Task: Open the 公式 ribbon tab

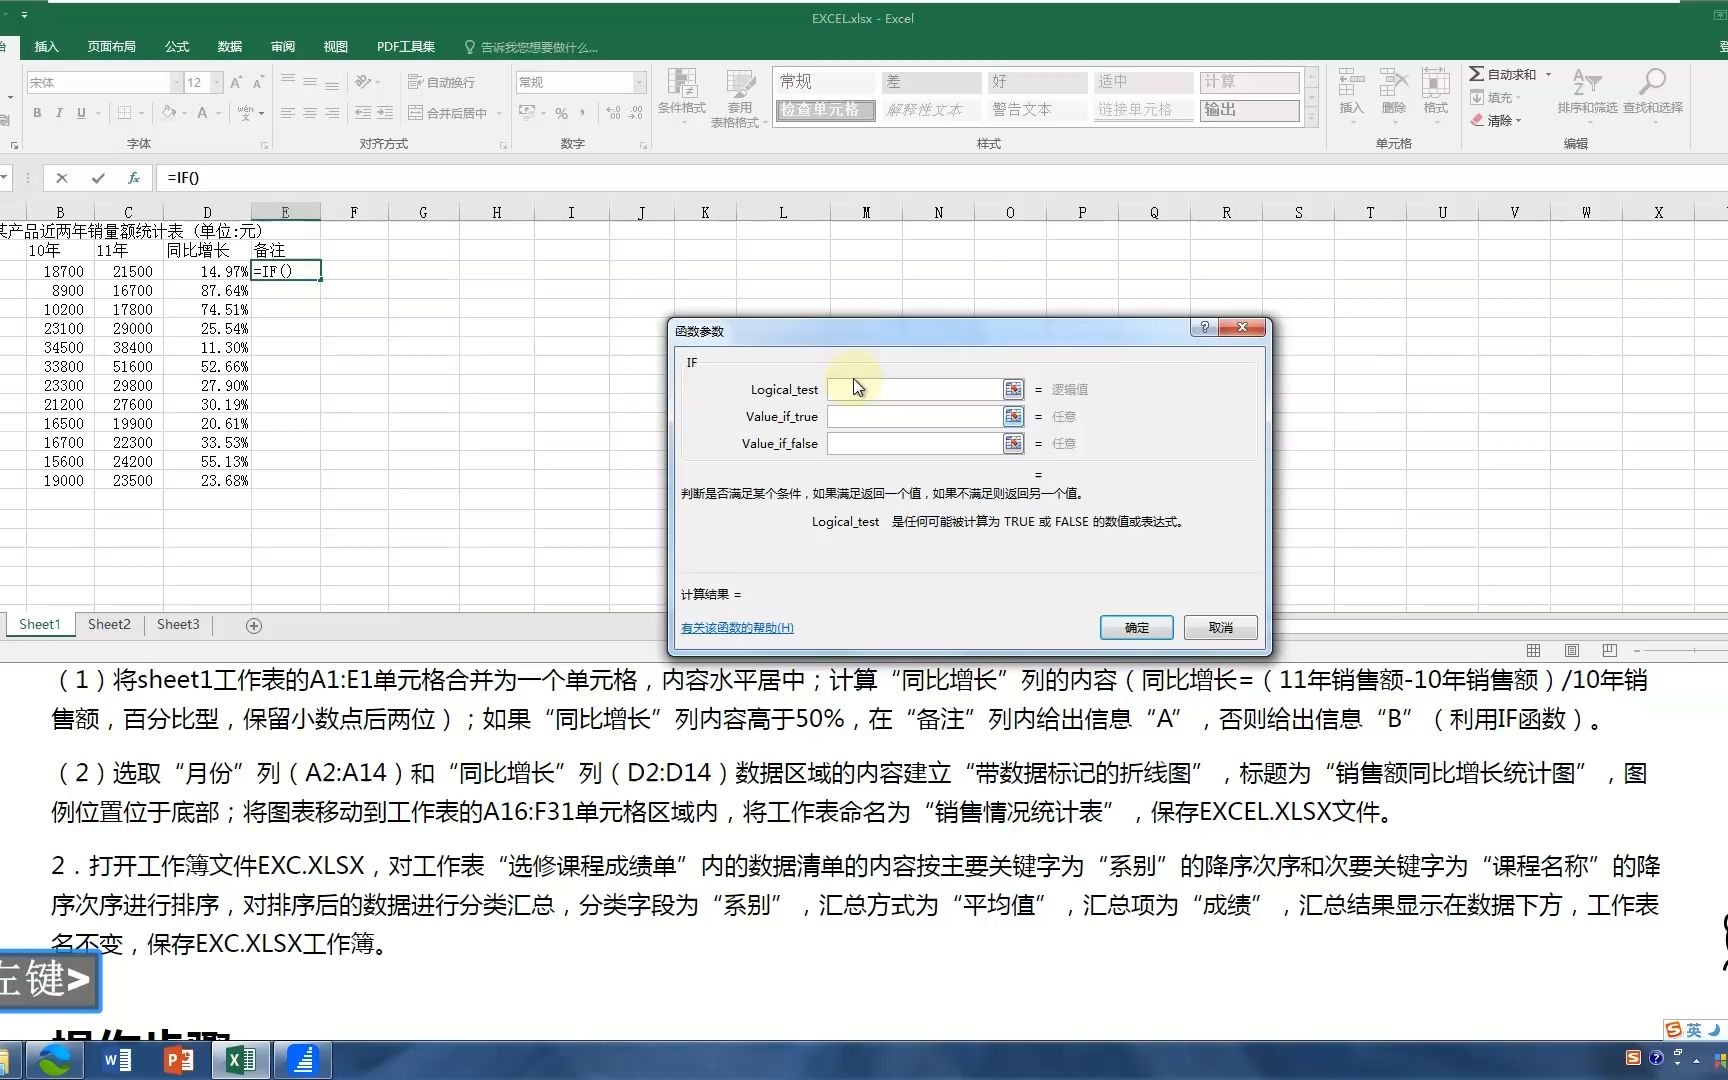Action: [x=177, y=47]
